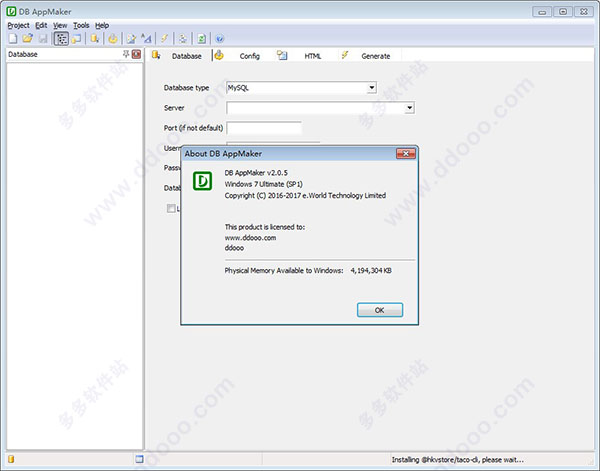
Task: Toggle the checkbox partly hidden behind the dialog
Action: (x=171, y=208)
